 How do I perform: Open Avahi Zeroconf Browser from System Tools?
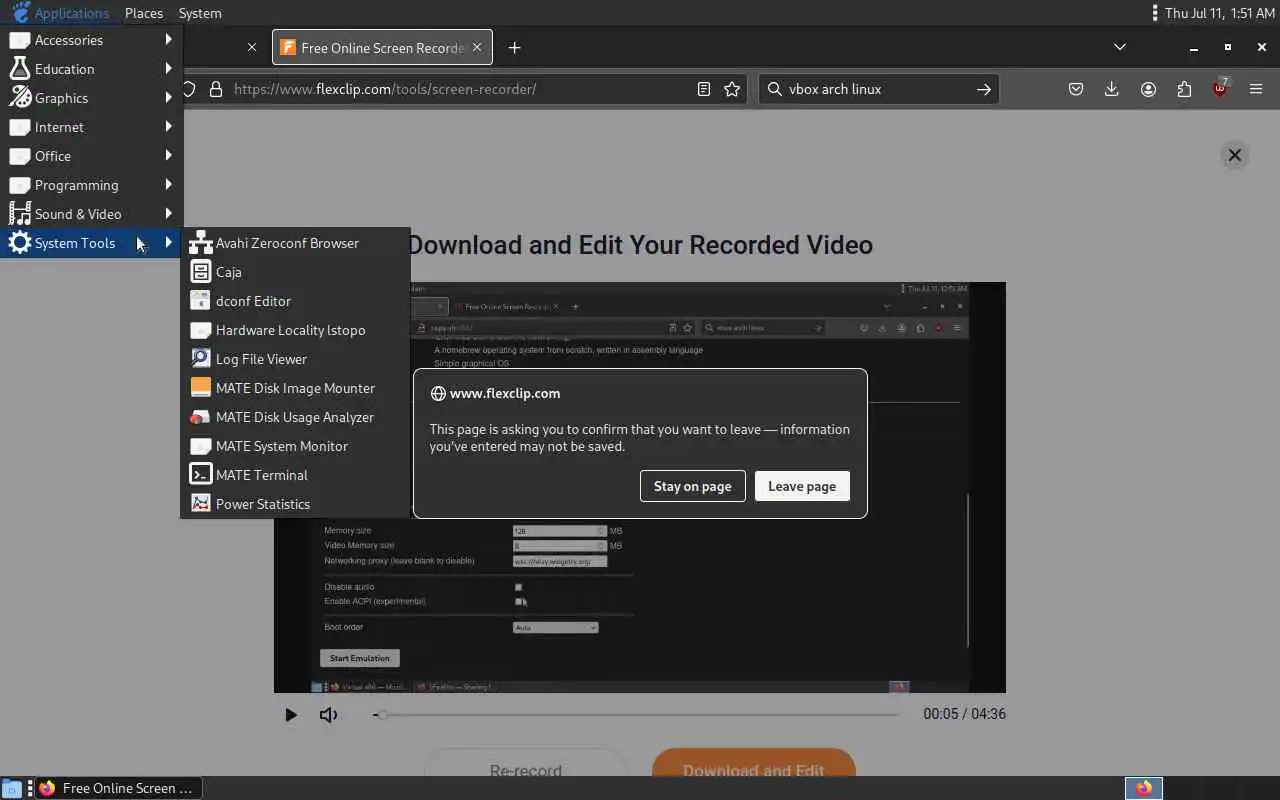point(295,243)
